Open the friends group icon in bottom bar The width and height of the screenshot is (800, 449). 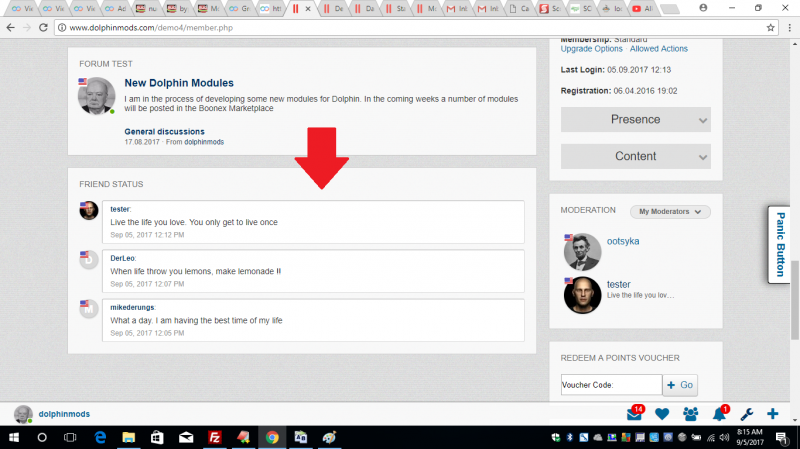point(690,414)
